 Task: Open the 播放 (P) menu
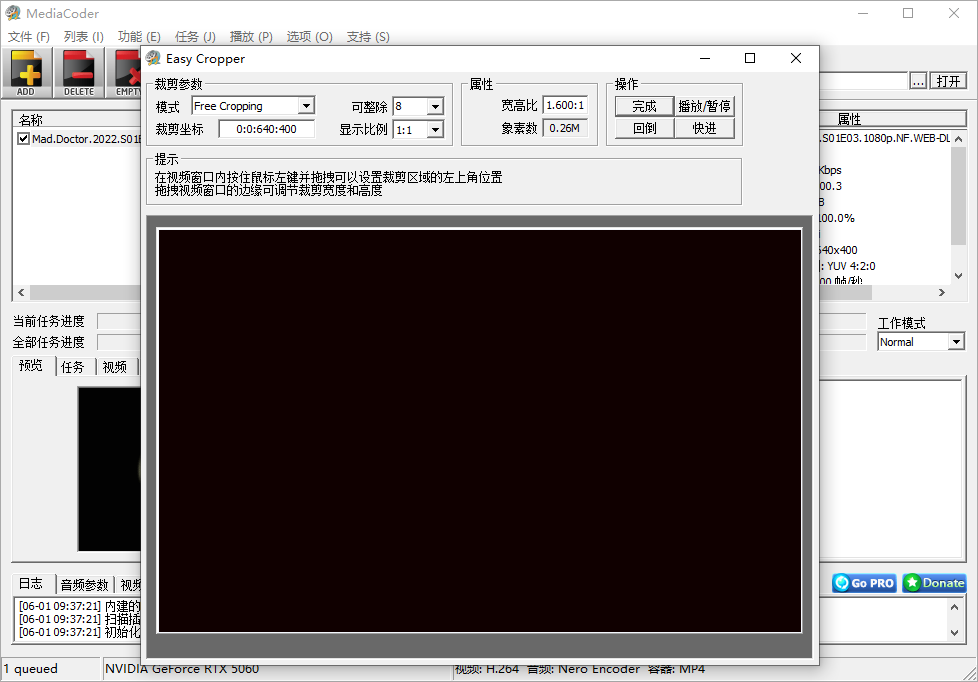click(251, 37)
